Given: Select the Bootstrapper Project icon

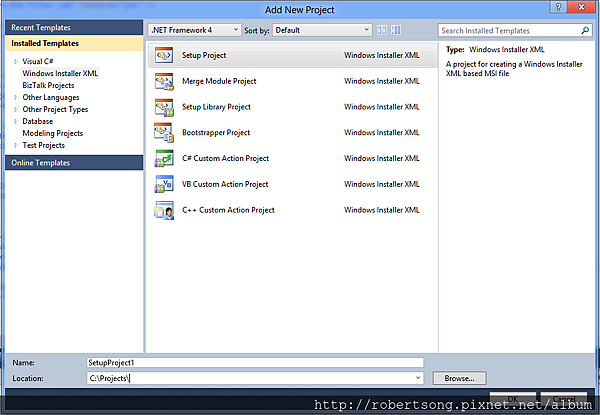Looking at the screenshot, I should point(164,133).
